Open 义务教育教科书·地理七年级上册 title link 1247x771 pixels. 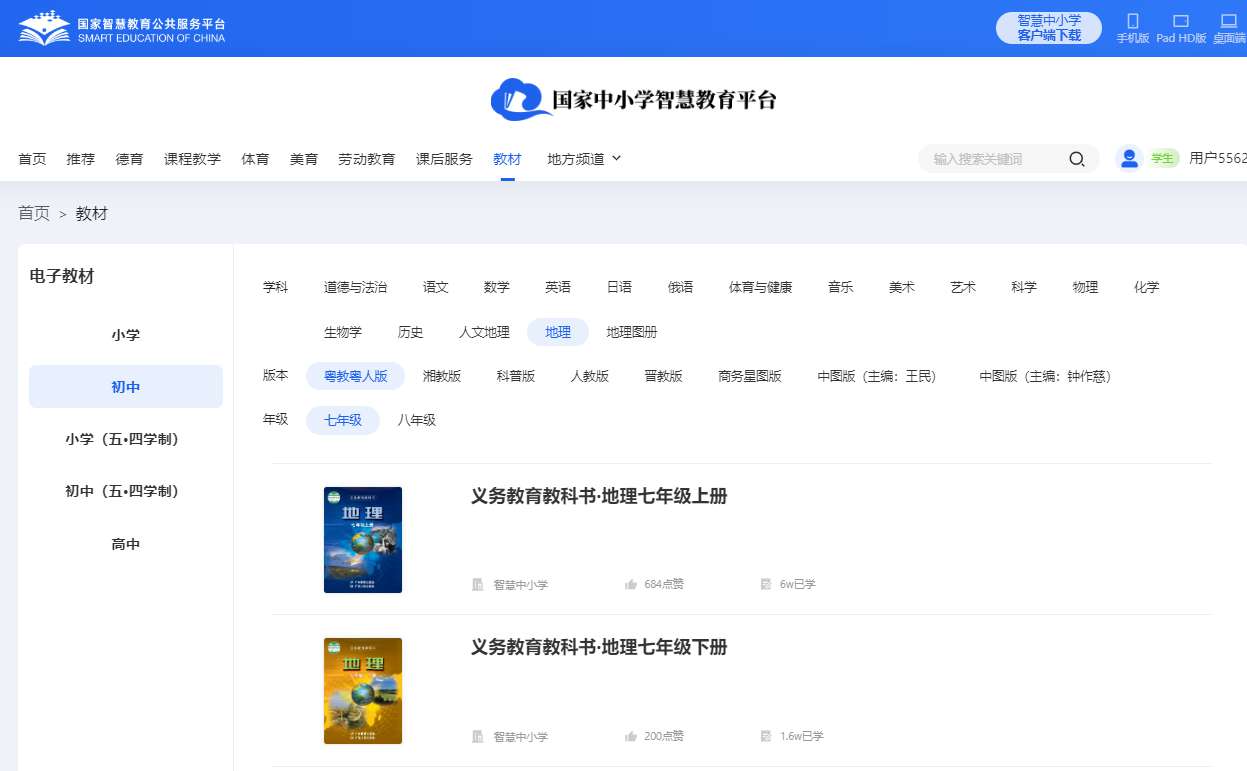point(599,496)
